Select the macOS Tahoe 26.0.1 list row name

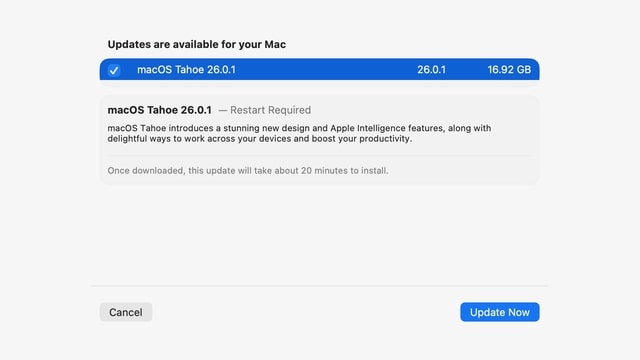click(x=186, y=70)
